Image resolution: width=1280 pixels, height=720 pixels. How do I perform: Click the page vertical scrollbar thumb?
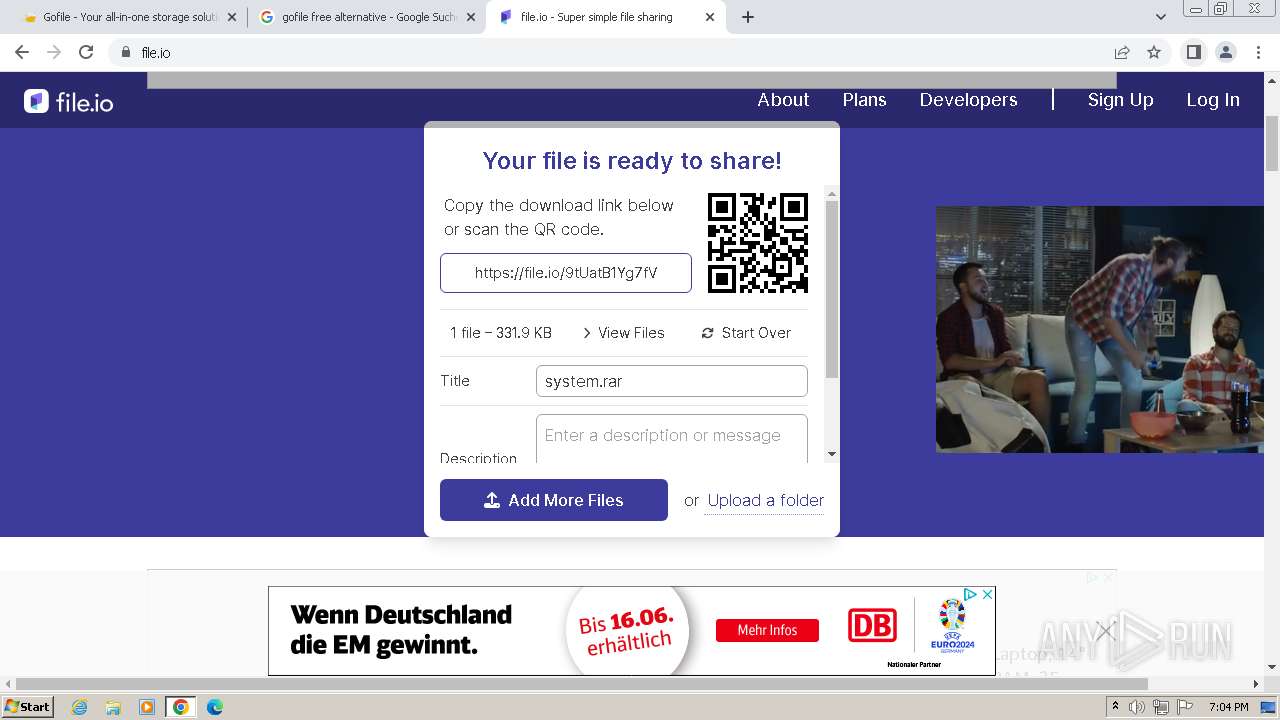pos(1272,144)
